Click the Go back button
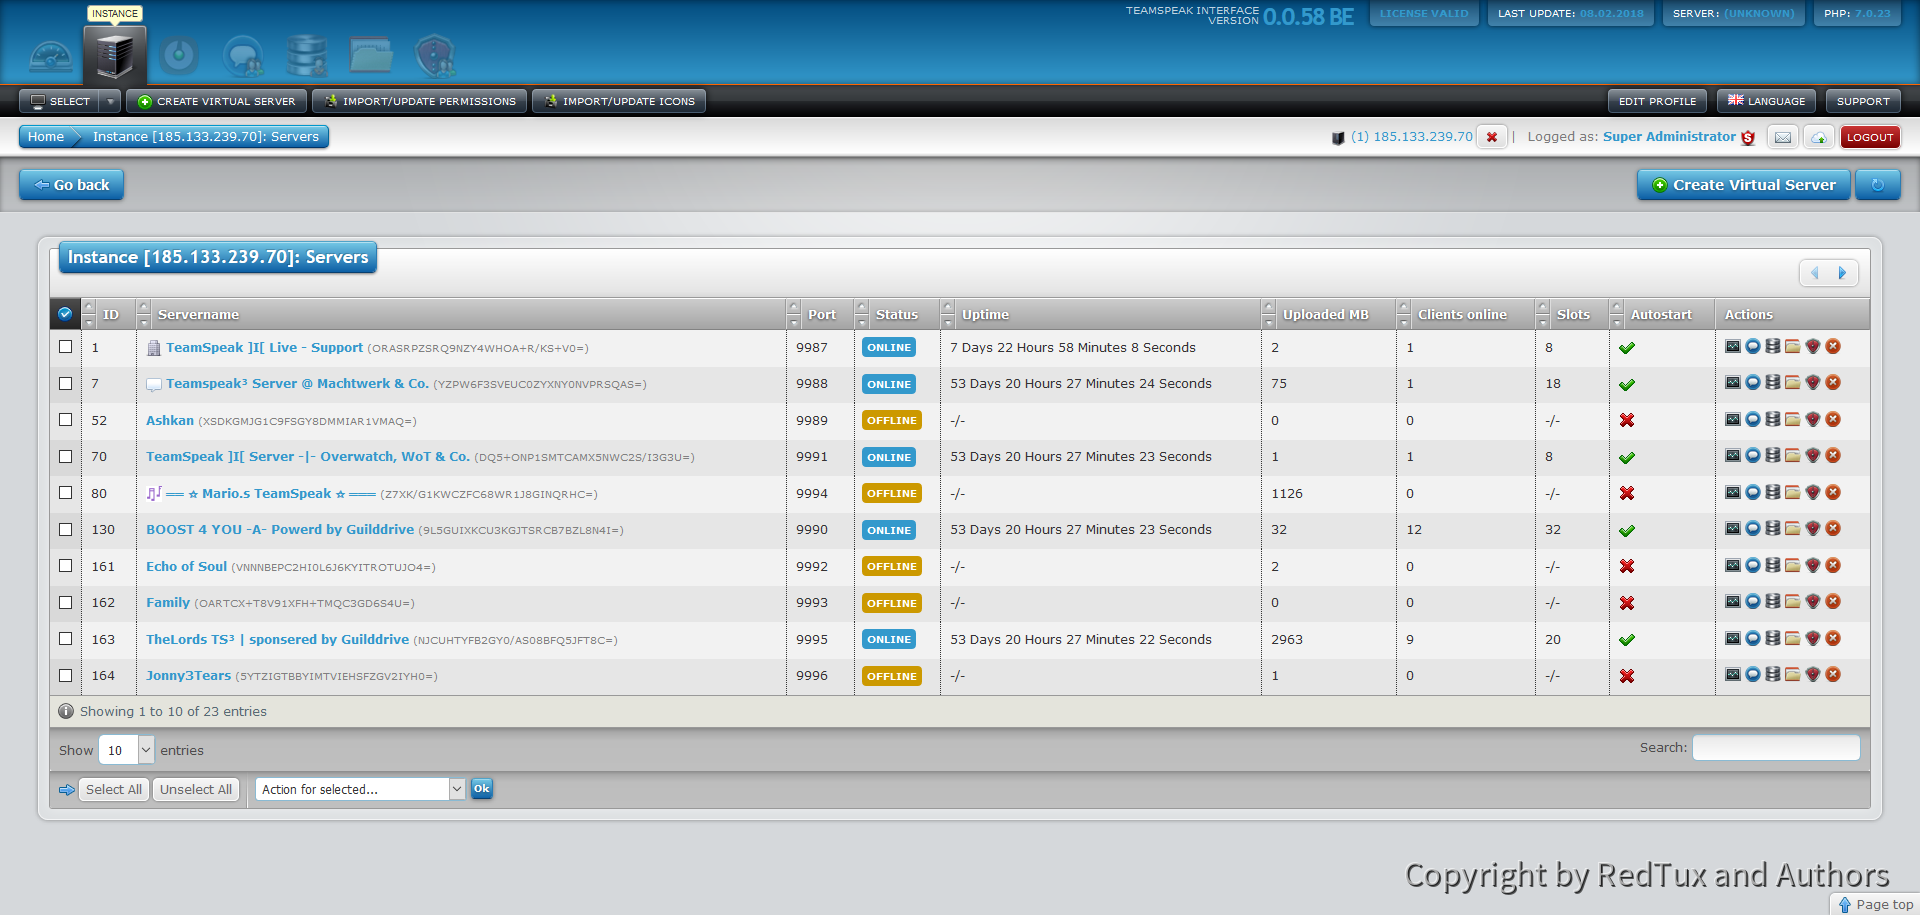The image size is (1920, 915). 71,185
